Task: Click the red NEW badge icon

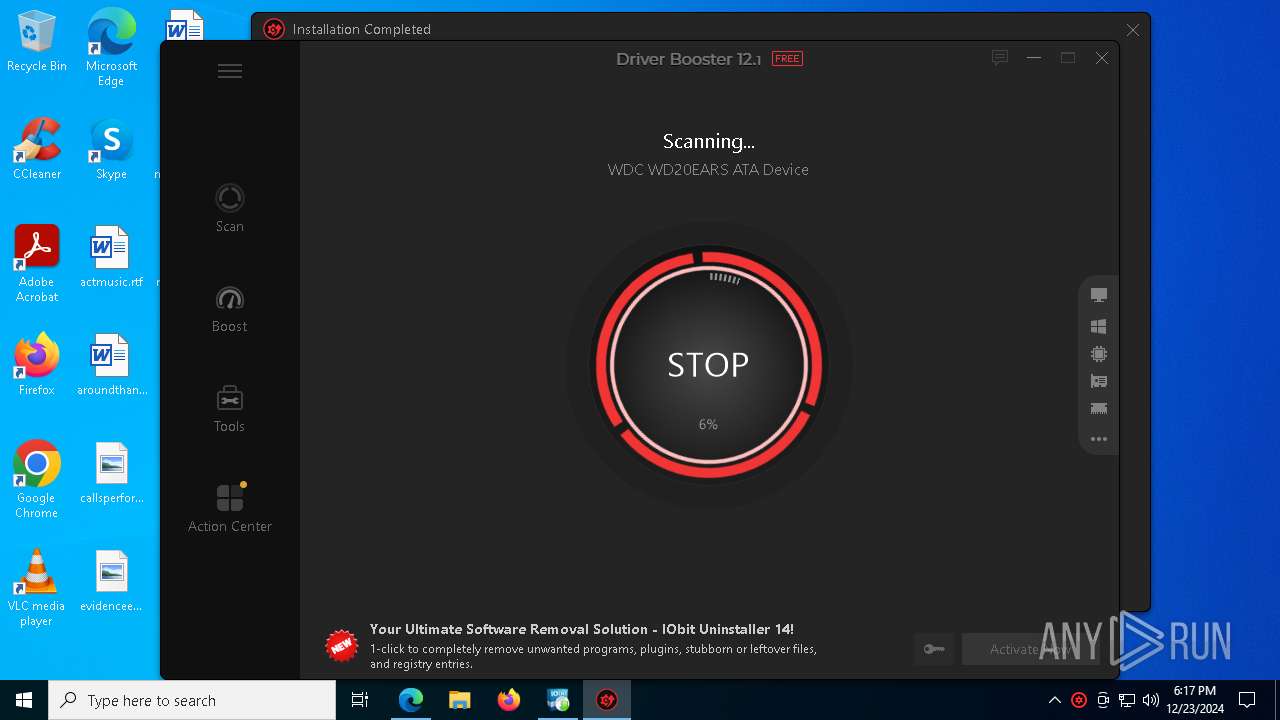Action: pos(342,646)
